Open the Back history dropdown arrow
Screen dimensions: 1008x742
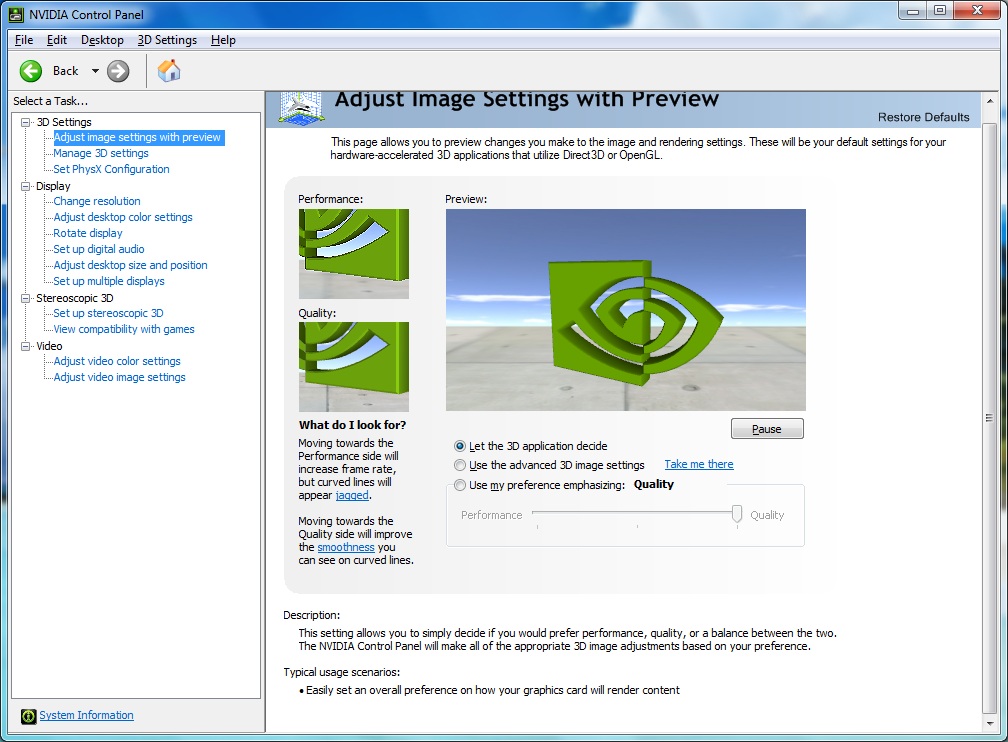[95, 71]
